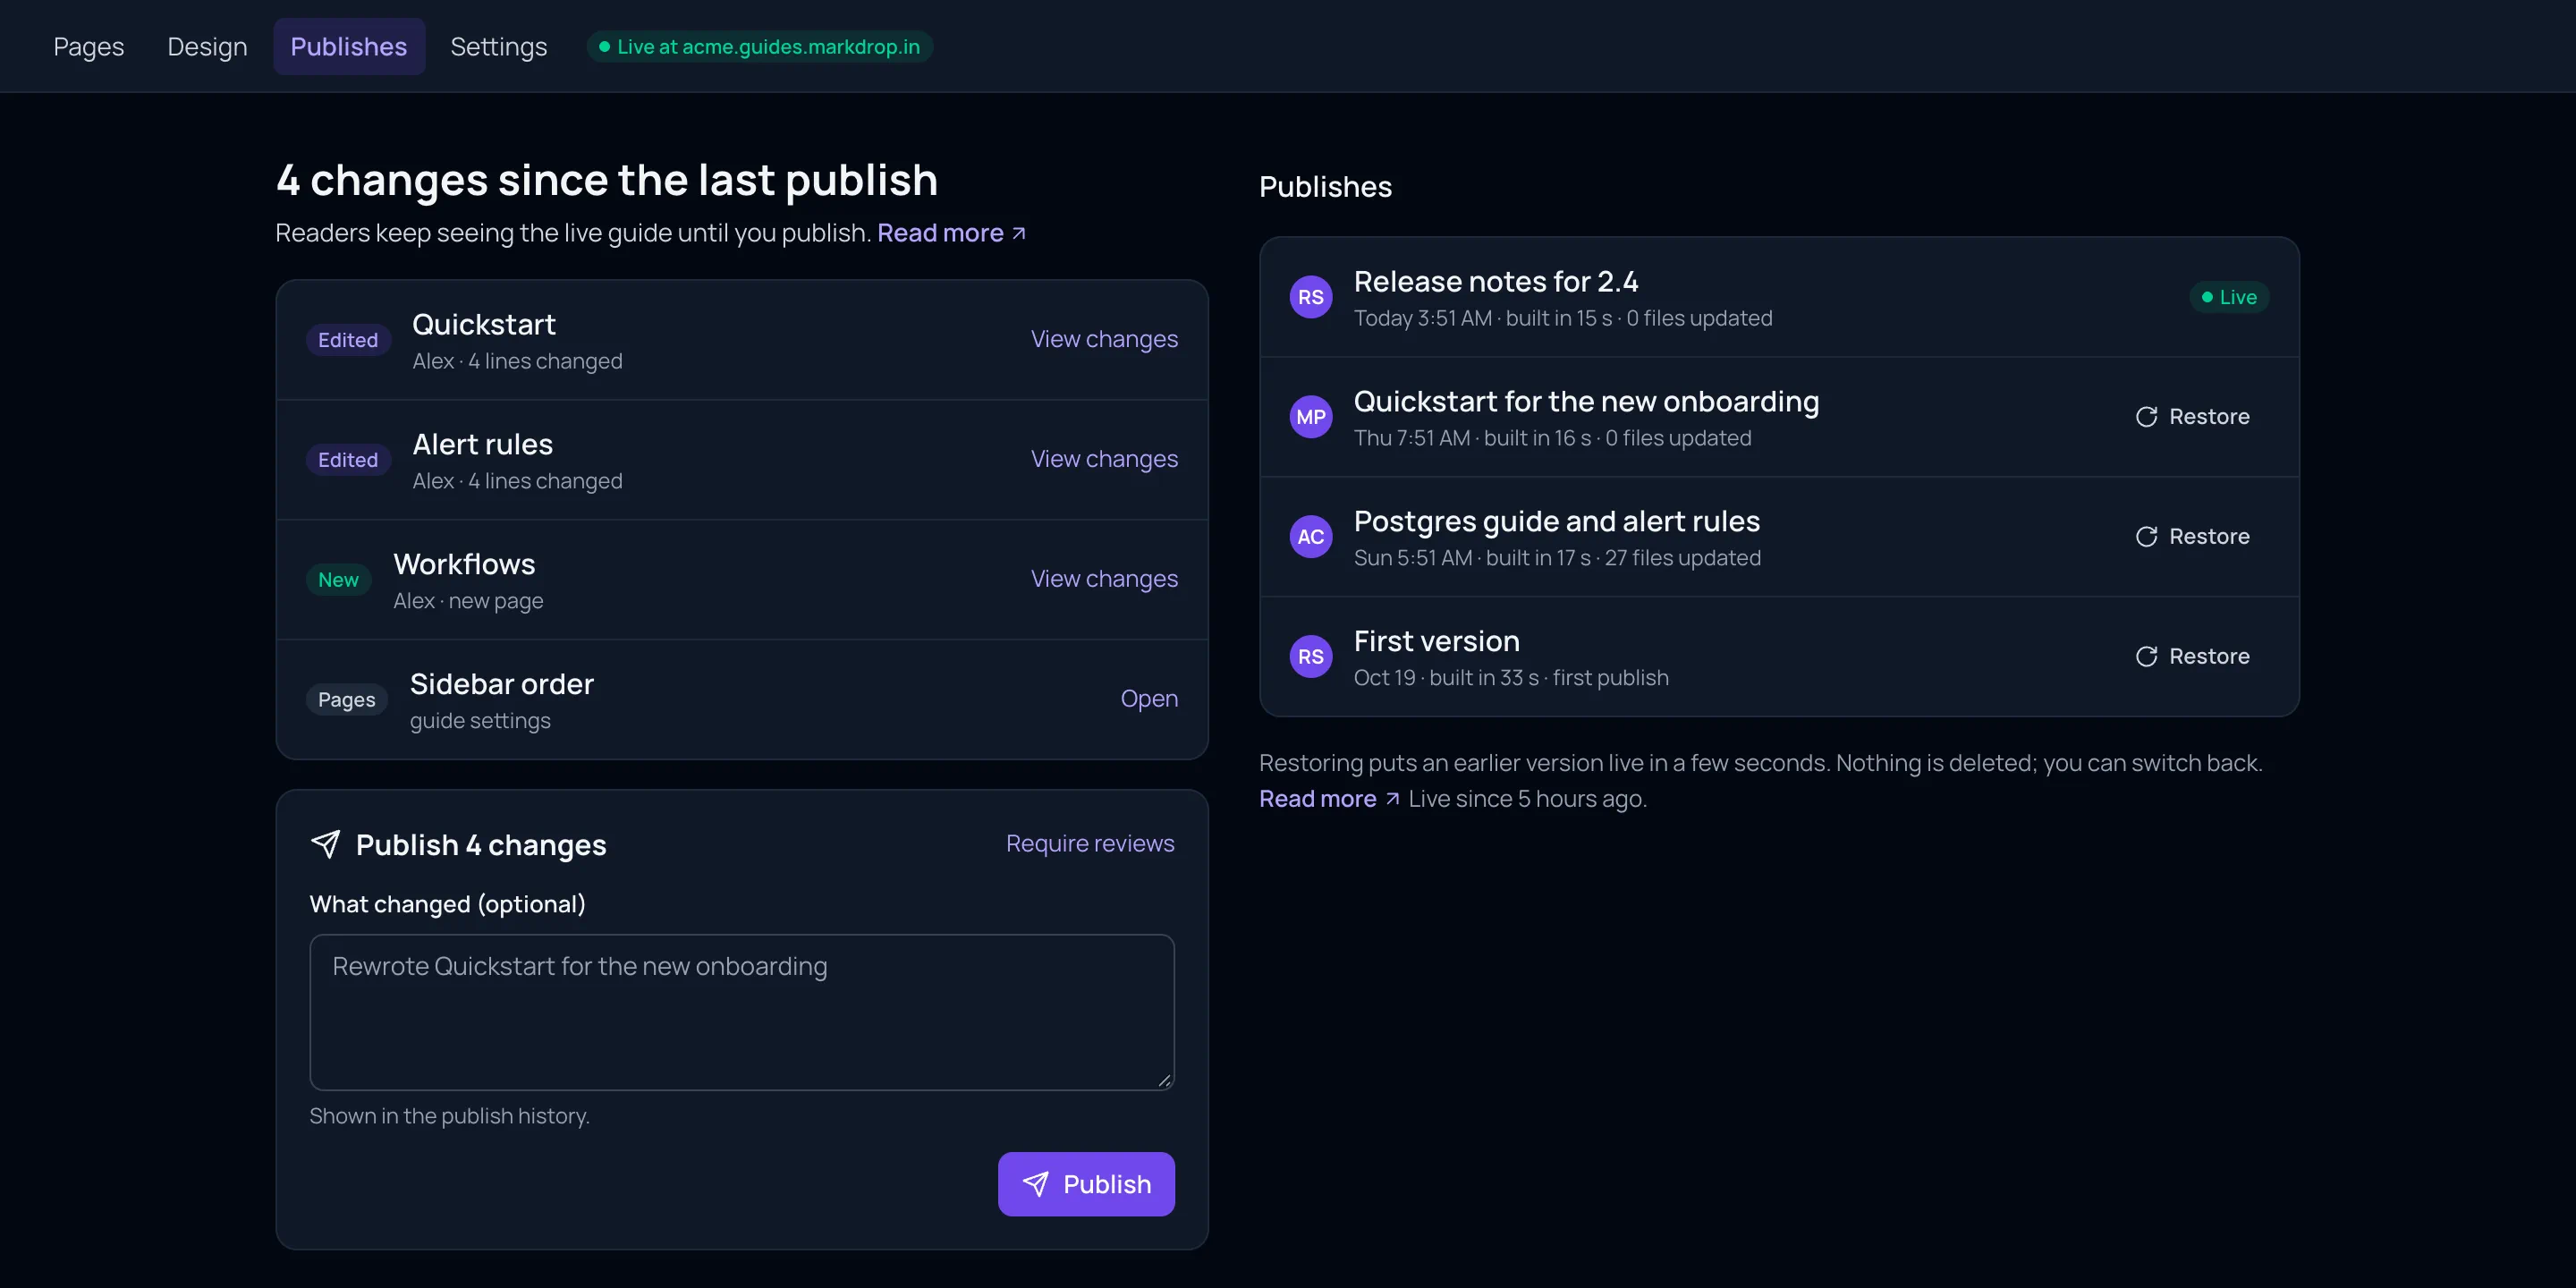
Task: Click the Live at acme.guides.markdrop.in badge
Action: pyautogui.click(x=759, y=47)
